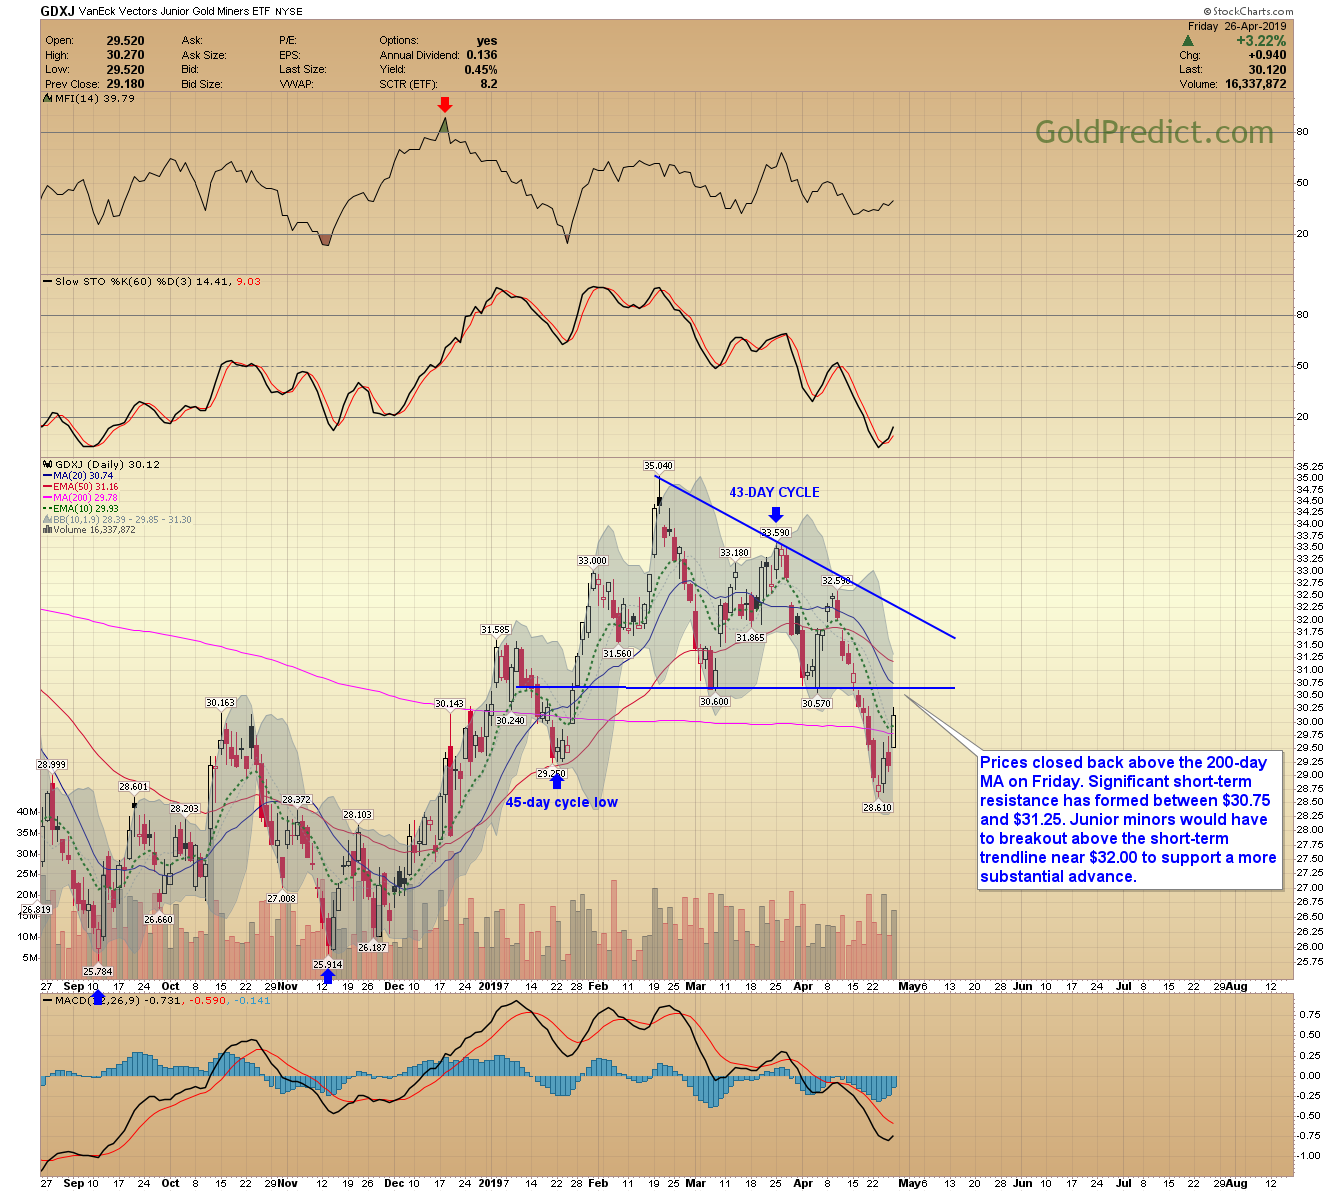The width and height of the screenshot is (1340, 1192).
Task: Click the MA(200) magenta legend entry
Action: tap(81, 498)
